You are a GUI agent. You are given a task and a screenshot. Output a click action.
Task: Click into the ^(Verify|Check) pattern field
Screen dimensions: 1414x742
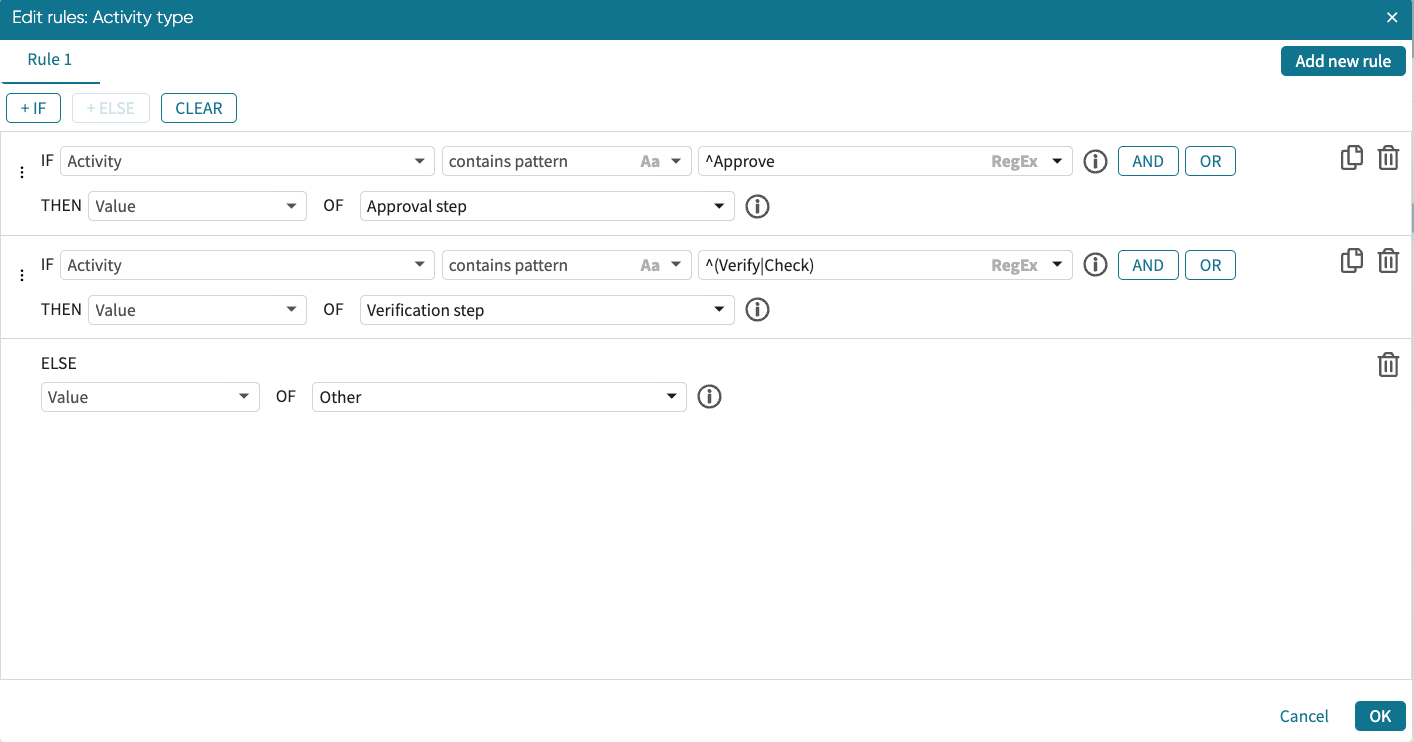(840, 265)
